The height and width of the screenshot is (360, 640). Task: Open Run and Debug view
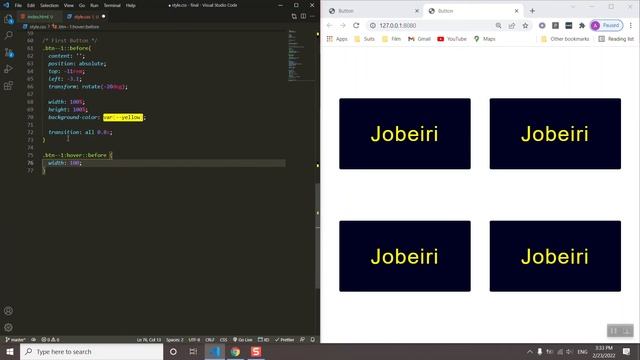tap(9, 69)
